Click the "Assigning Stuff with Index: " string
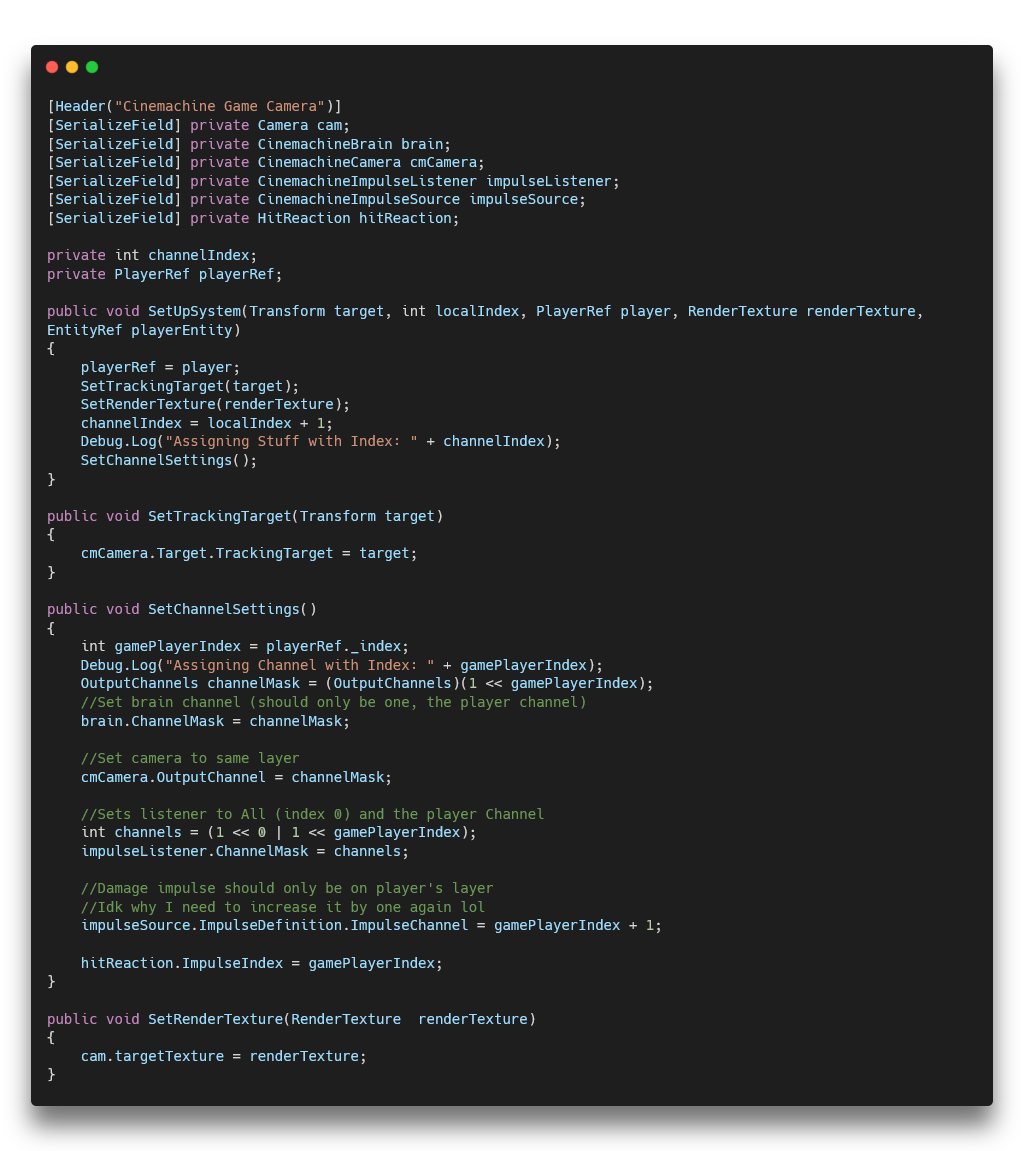This screenshot has width=1024, height=1151. (x=291, y=441)
